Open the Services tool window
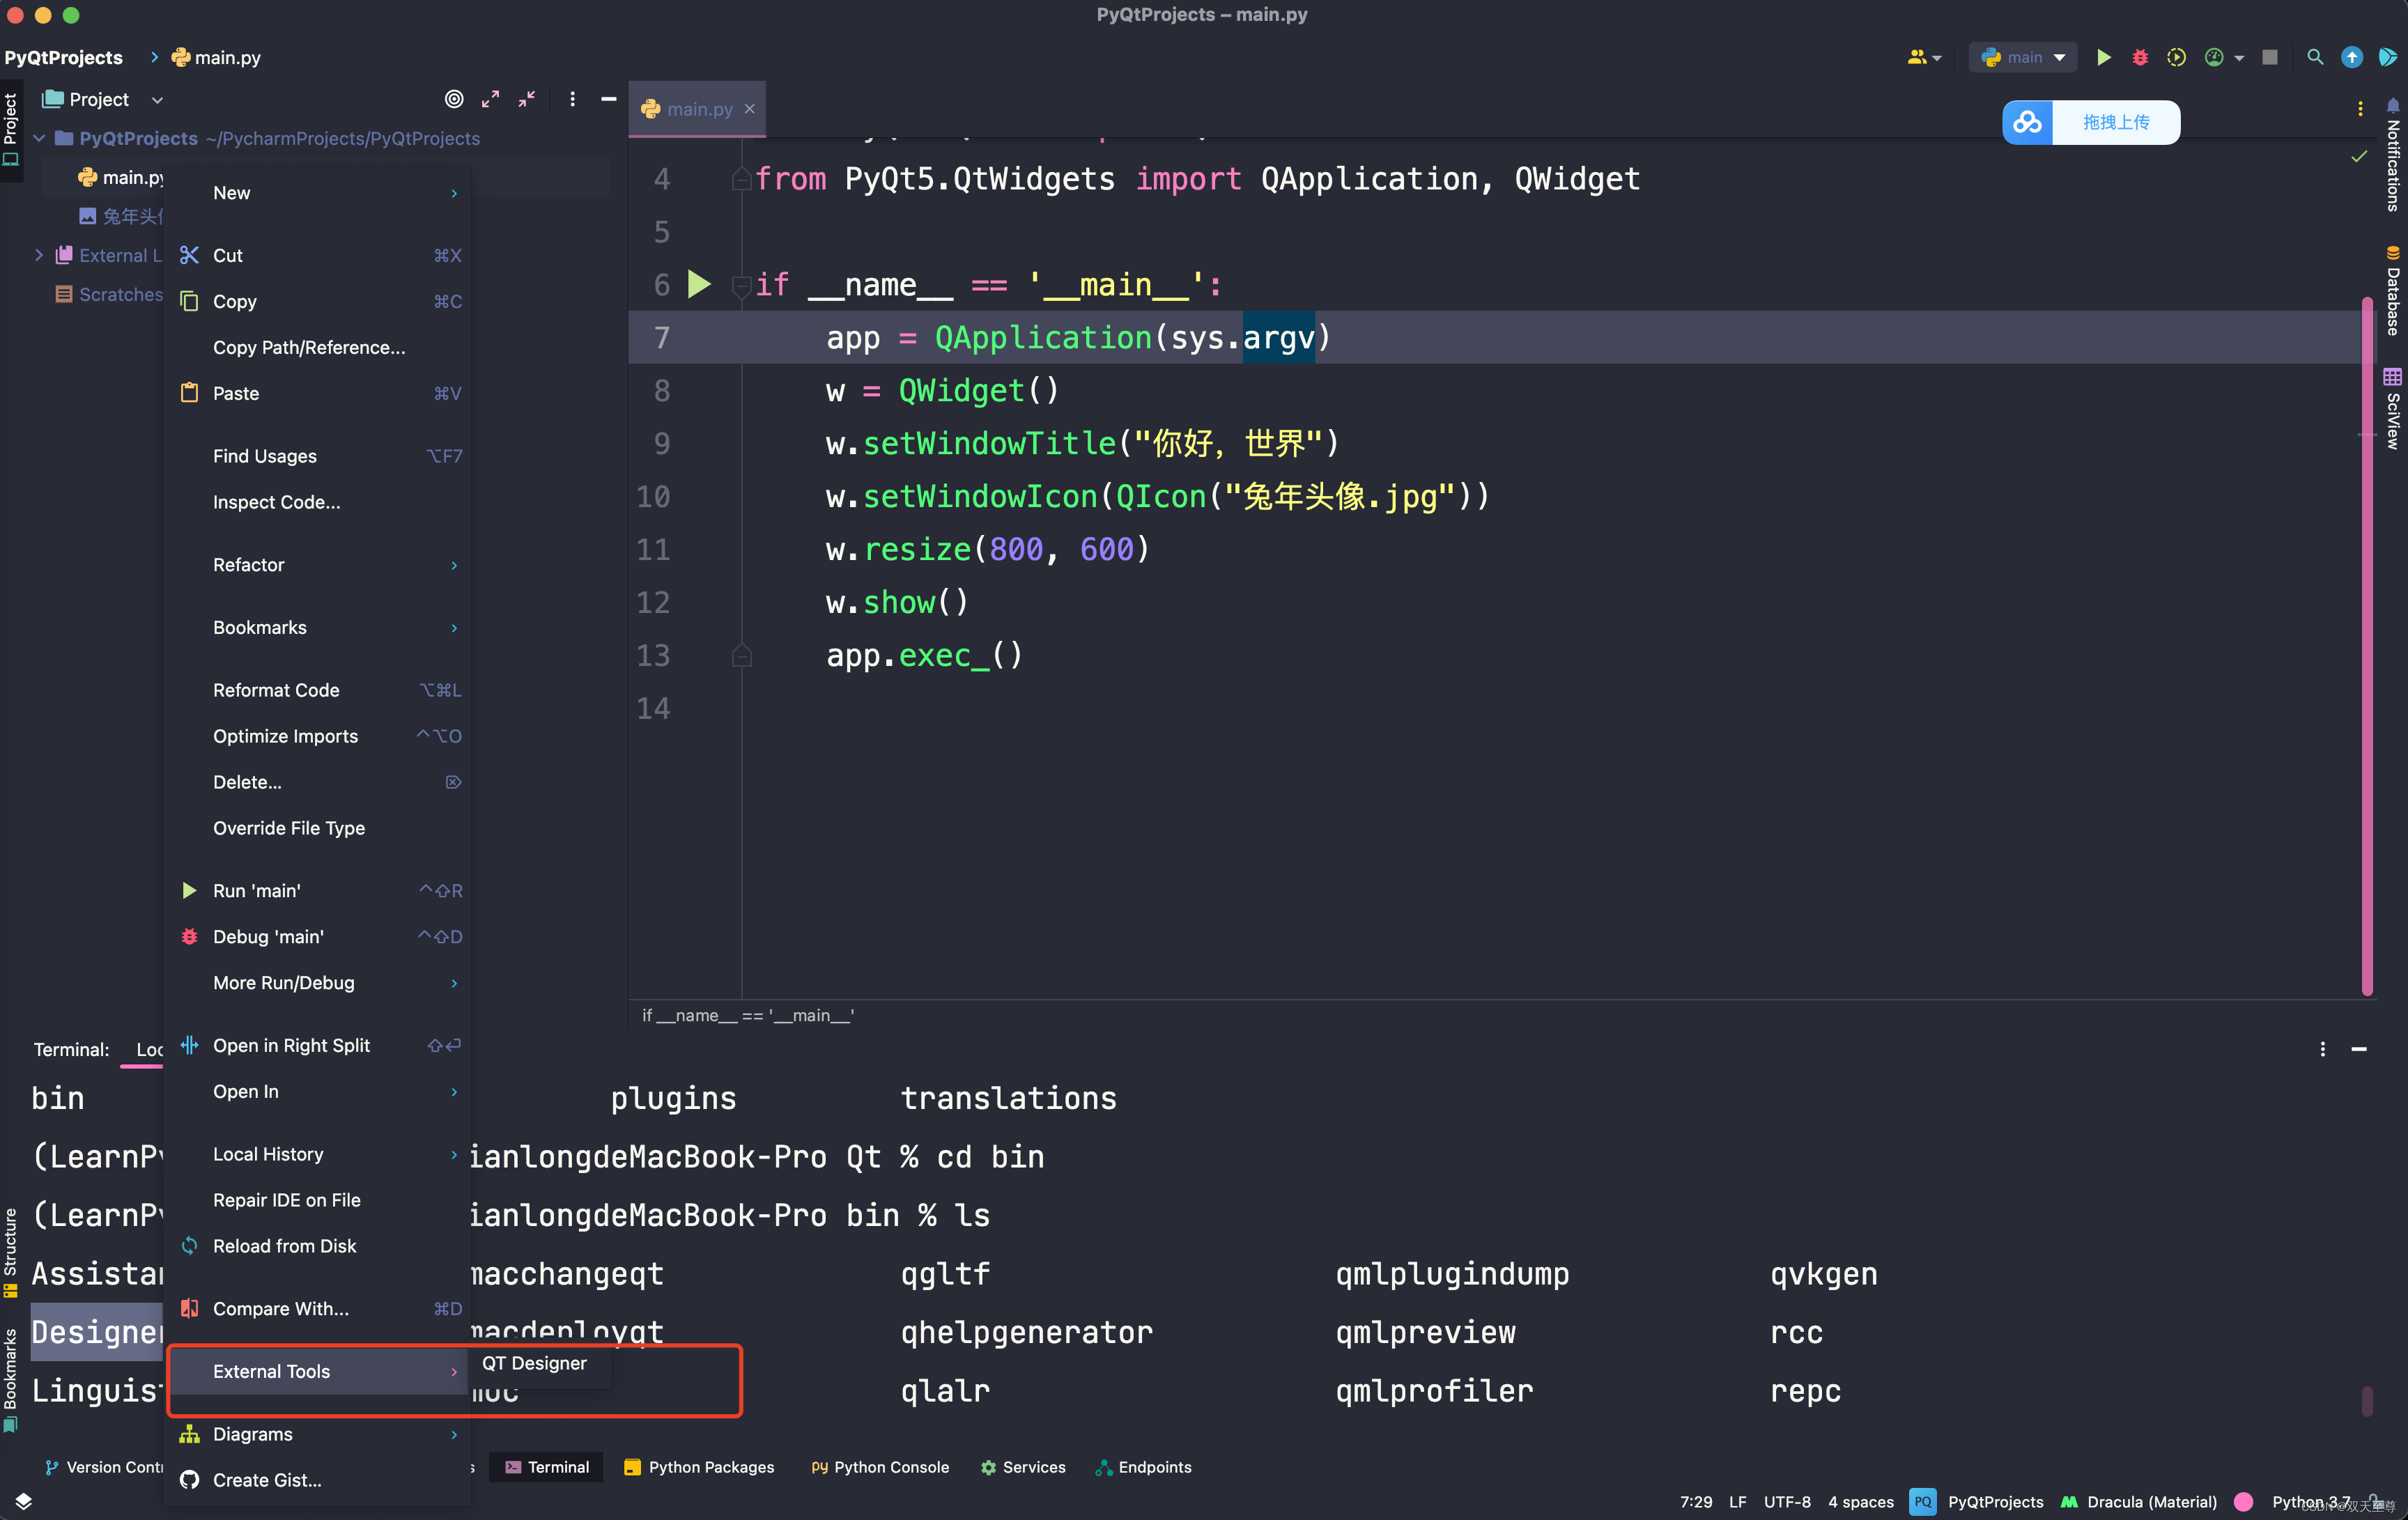 point(1023,1467)
